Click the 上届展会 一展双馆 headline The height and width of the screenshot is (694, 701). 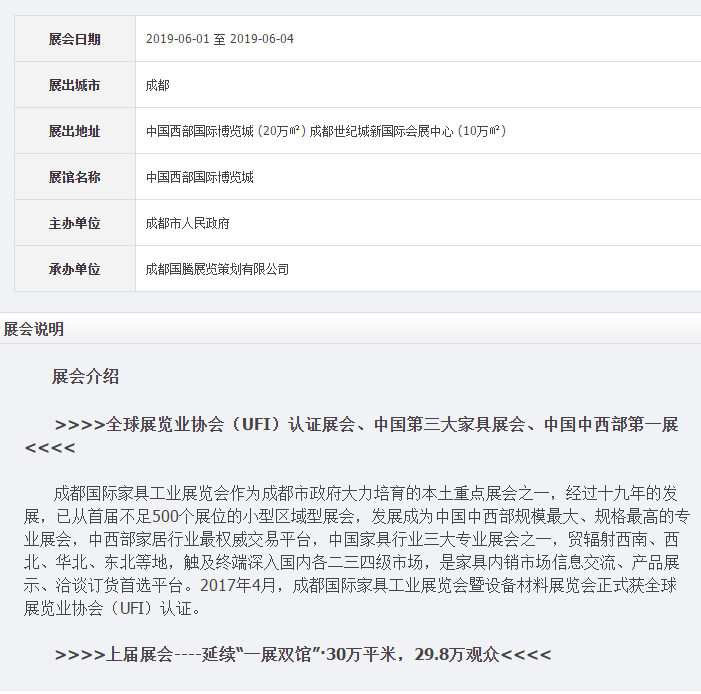tap(303, 655)
